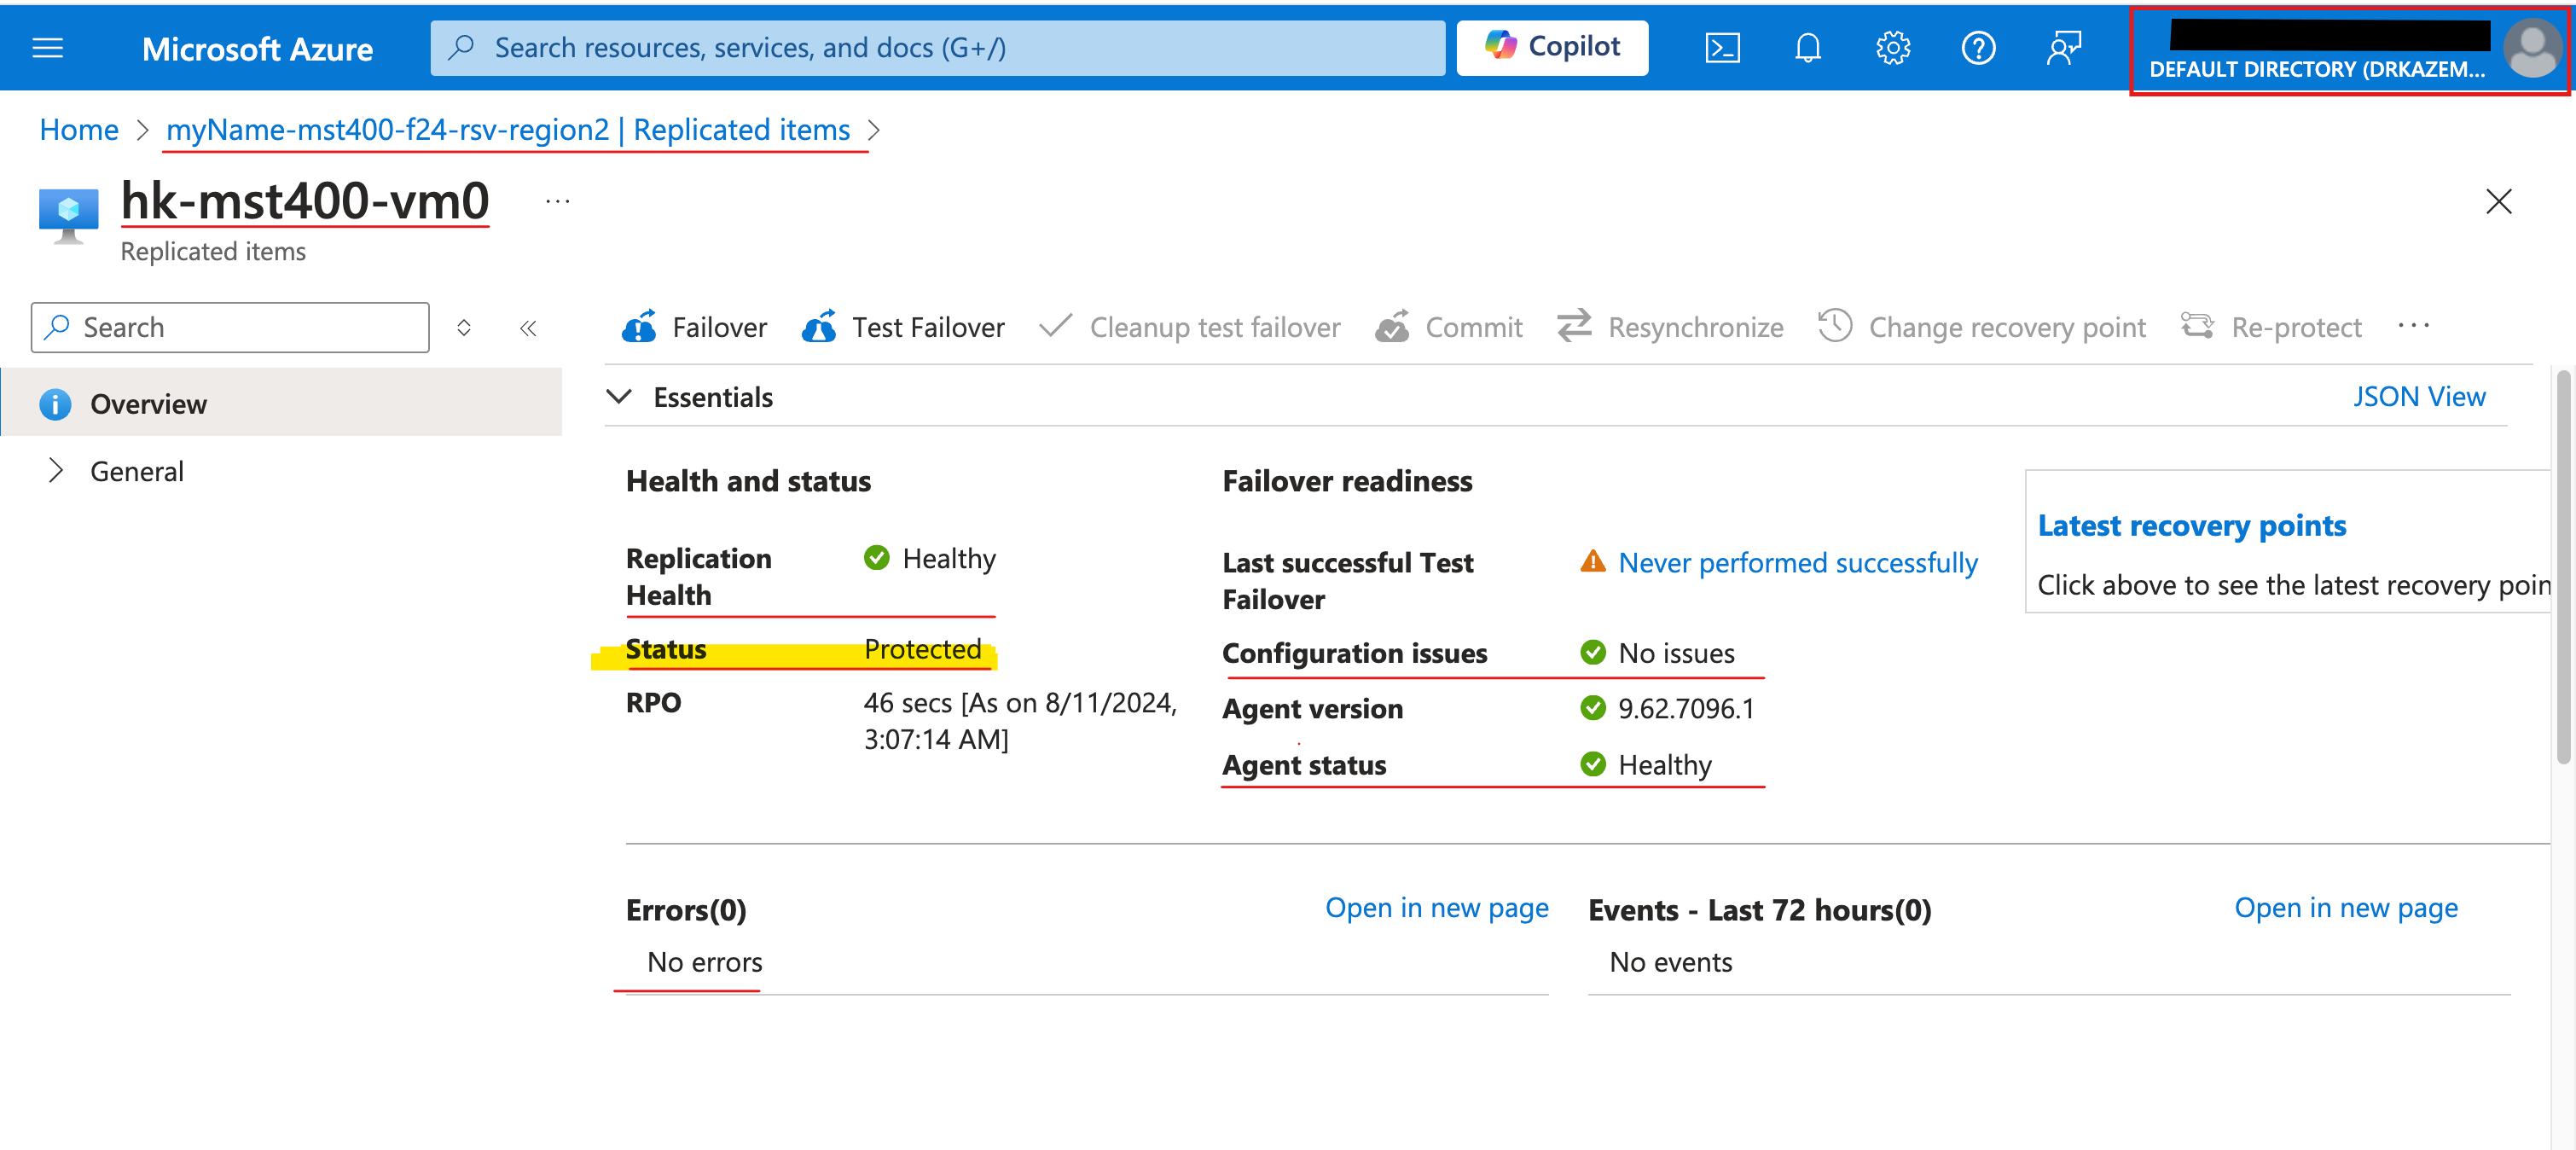Click Never performed successfully link
Image resolution: width=2576 pixels, height=1150 pixels.
pos(1797,562)
